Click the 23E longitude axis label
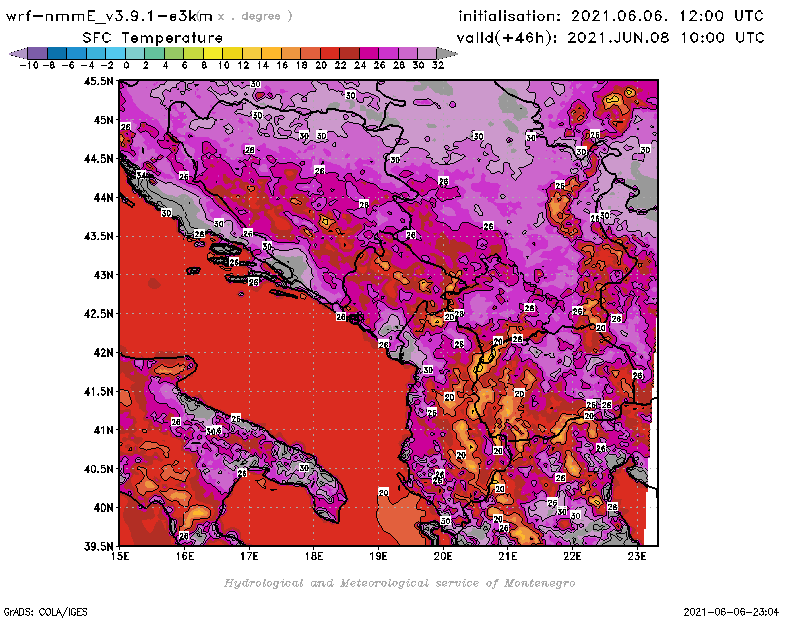The height and width of the screenshot is (618, 800). click(x=637, y=556)
